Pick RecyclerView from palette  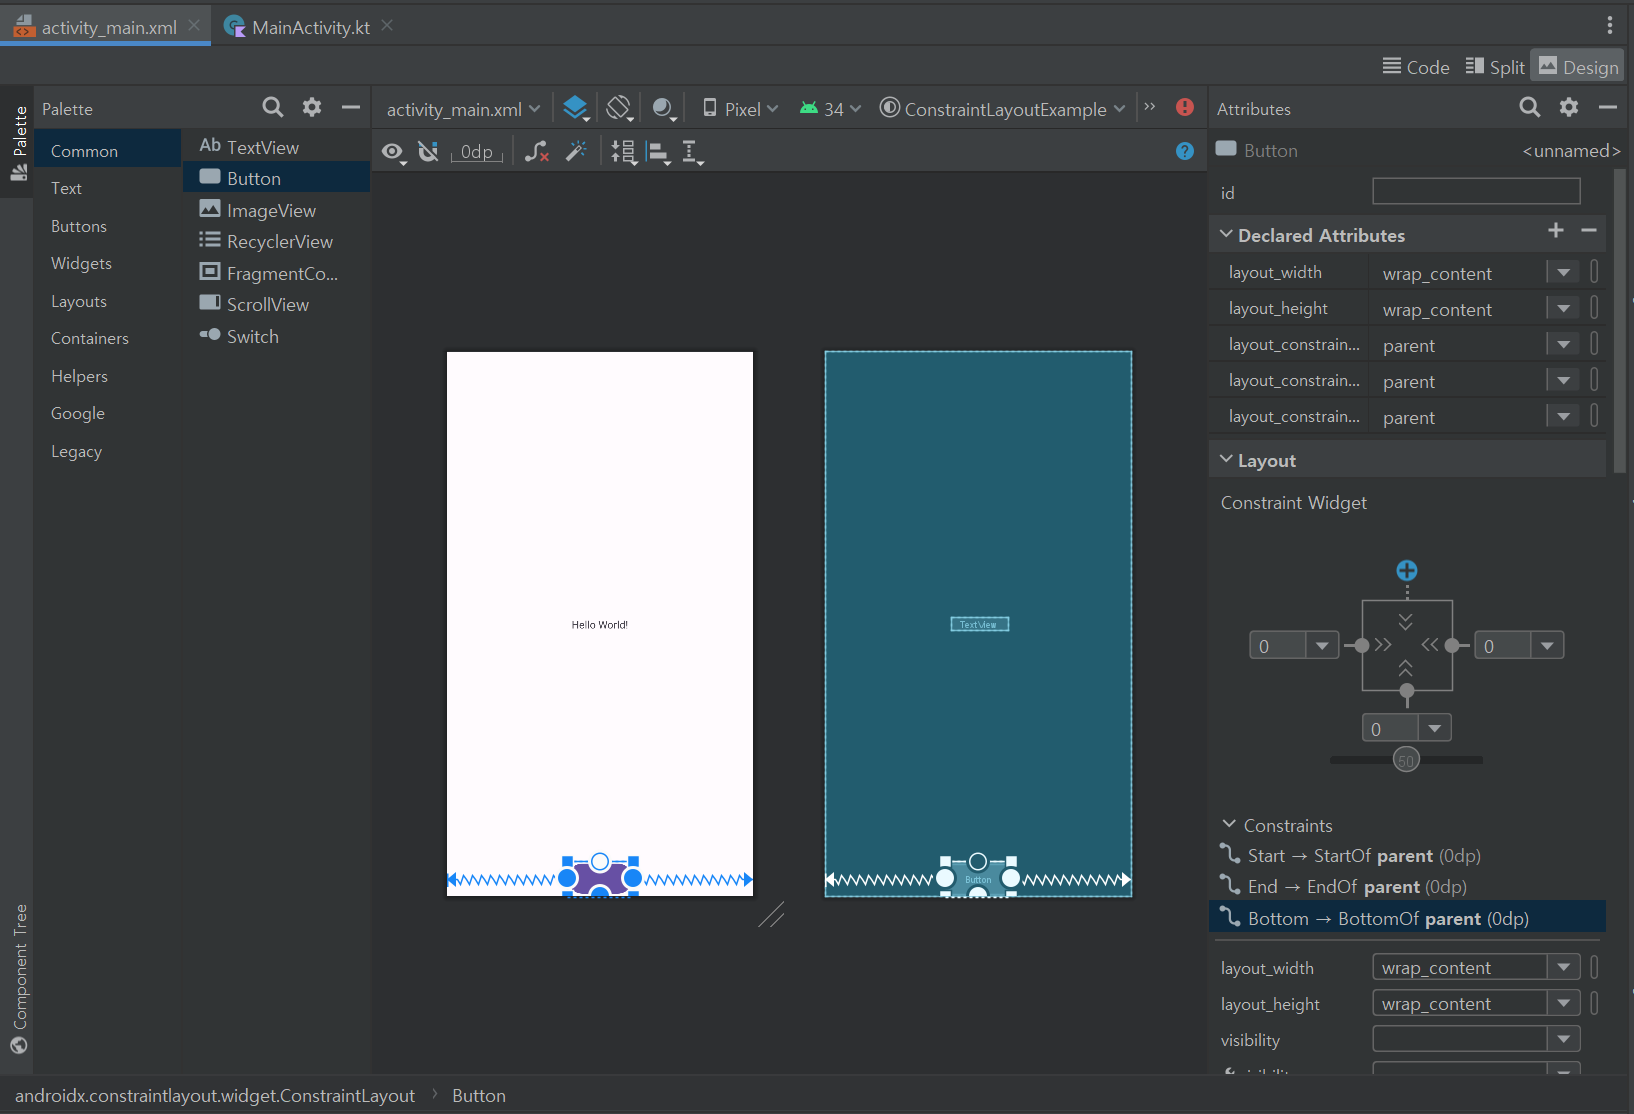pyautogui.click(x=277, y=241)
